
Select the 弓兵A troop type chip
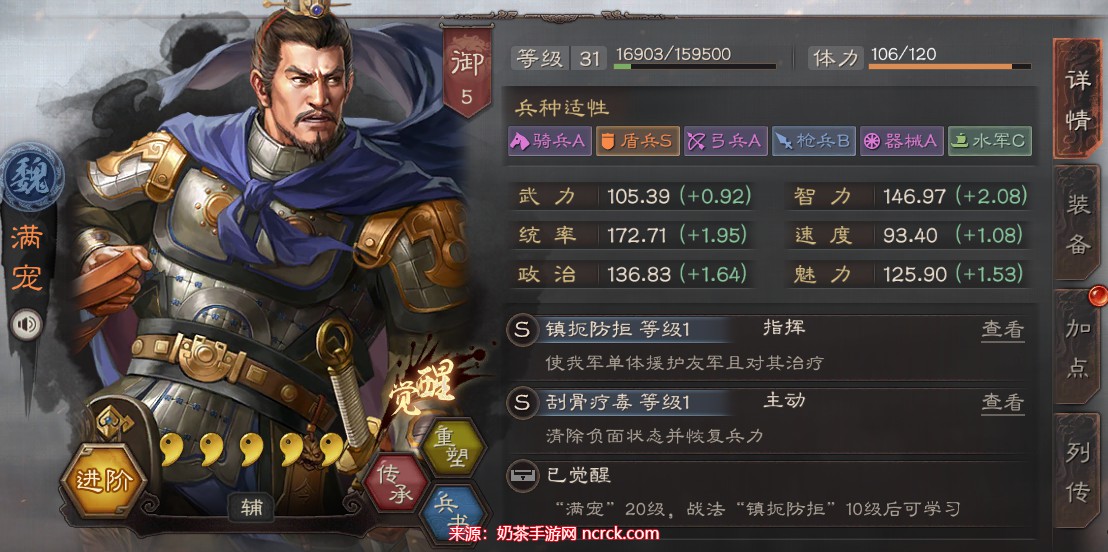[726, 141]
